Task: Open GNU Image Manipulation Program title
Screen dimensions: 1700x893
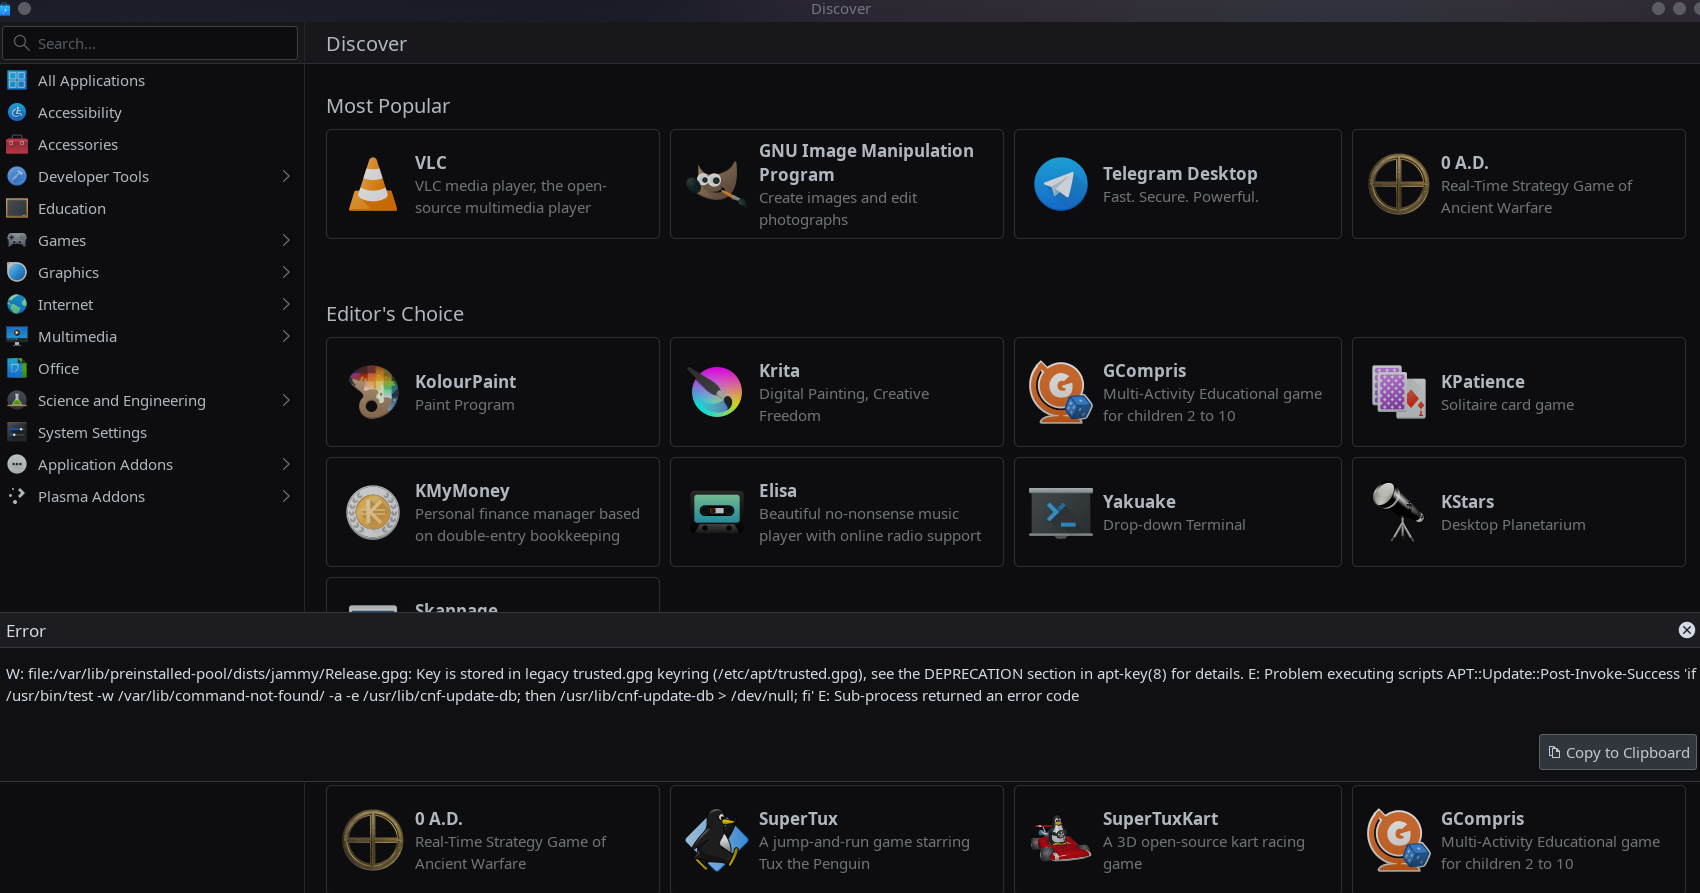Action: click(866, 162)
